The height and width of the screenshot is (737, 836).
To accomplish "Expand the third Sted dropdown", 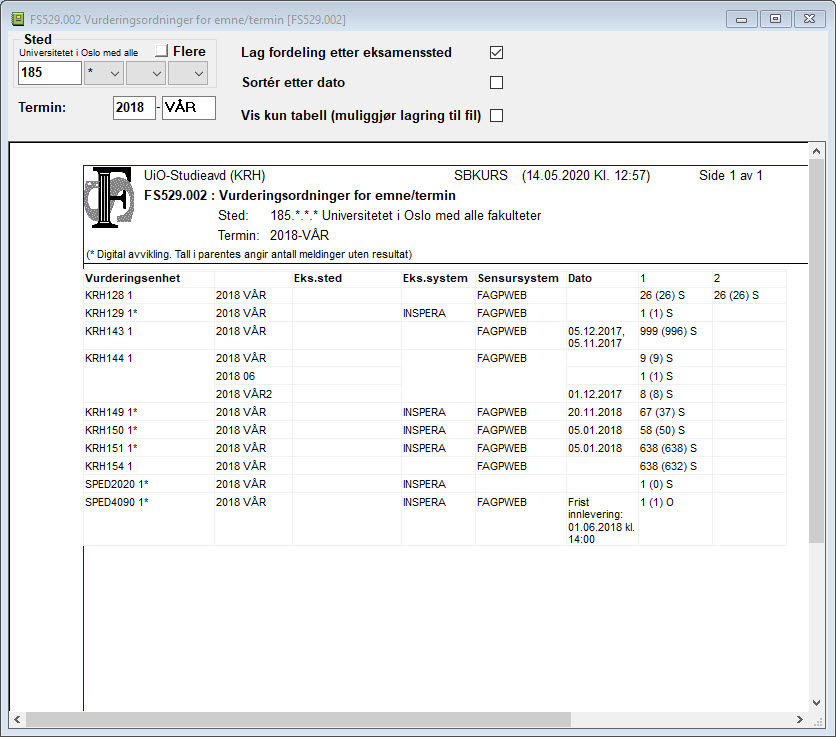I will click(188, 73).
